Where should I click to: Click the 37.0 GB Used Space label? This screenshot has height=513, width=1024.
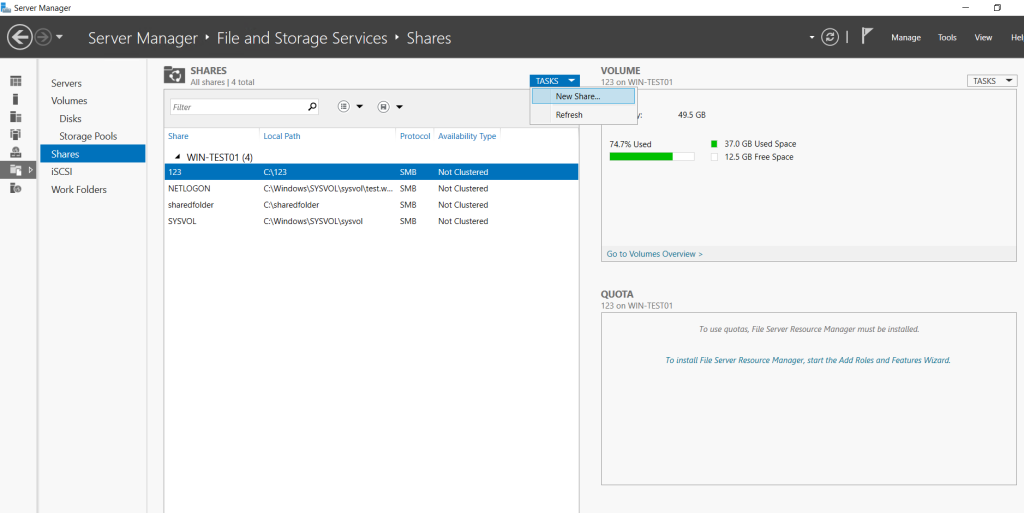point(760,144)
